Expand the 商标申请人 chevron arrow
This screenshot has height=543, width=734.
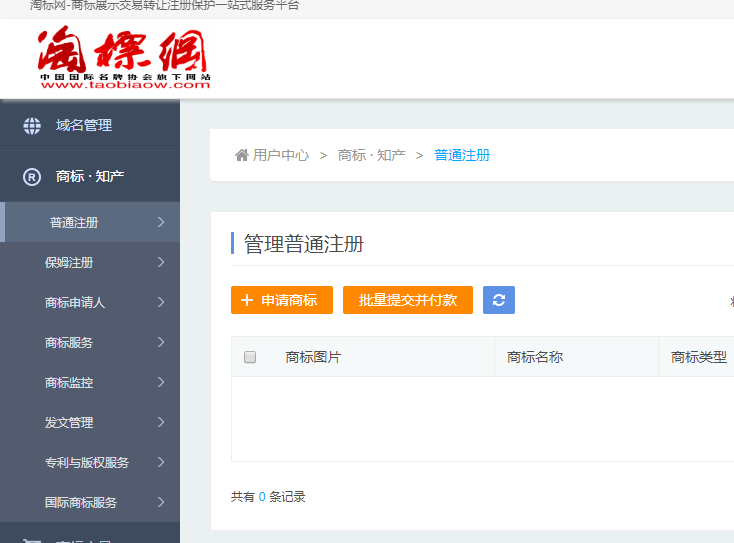[161, 302]
